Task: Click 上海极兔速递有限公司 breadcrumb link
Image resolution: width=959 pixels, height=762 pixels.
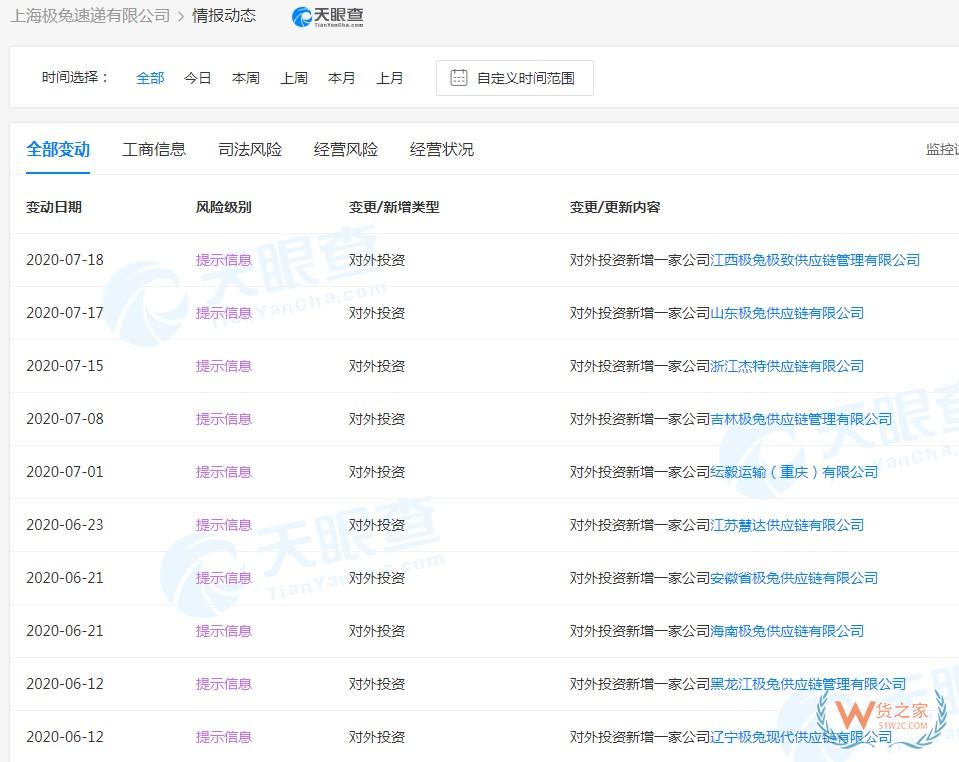Action: click(x=91, y=16)
